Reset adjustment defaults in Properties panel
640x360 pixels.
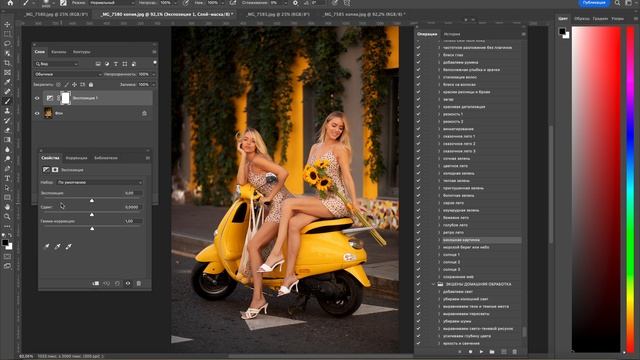(117, 283)
